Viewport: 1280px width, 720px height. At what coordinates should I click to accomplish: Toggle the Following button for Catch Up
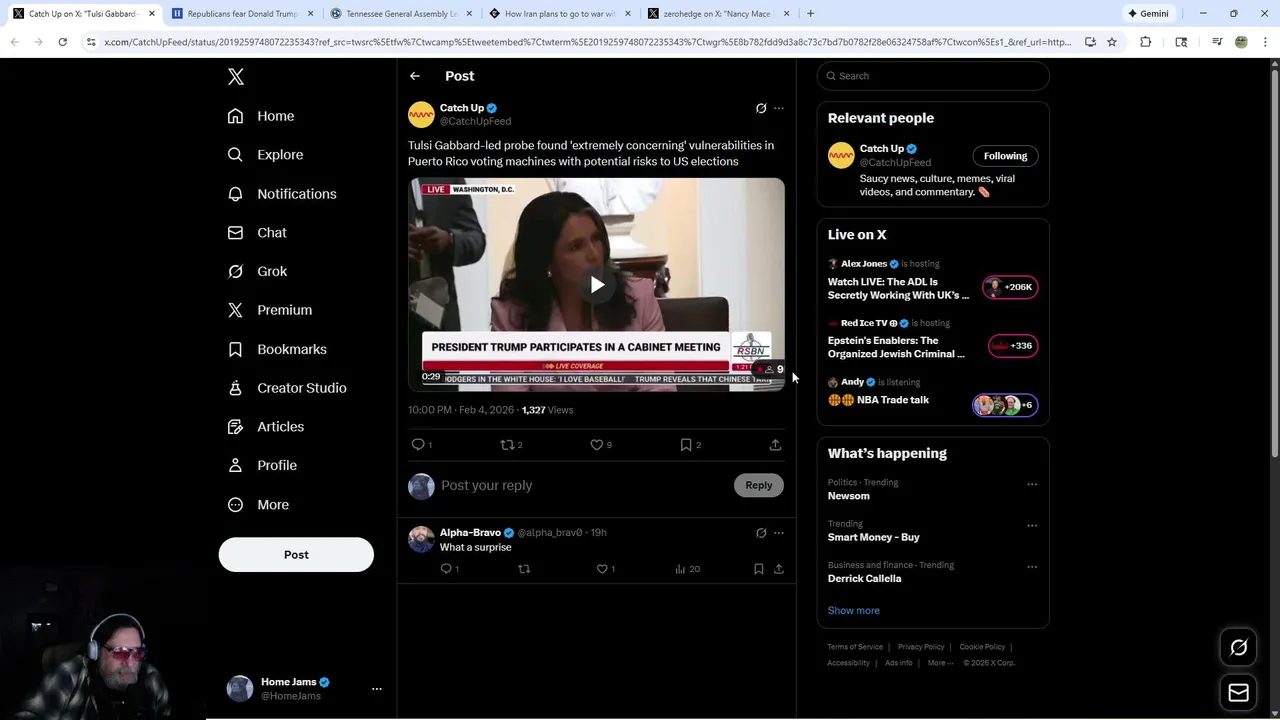coord(1005,156)
